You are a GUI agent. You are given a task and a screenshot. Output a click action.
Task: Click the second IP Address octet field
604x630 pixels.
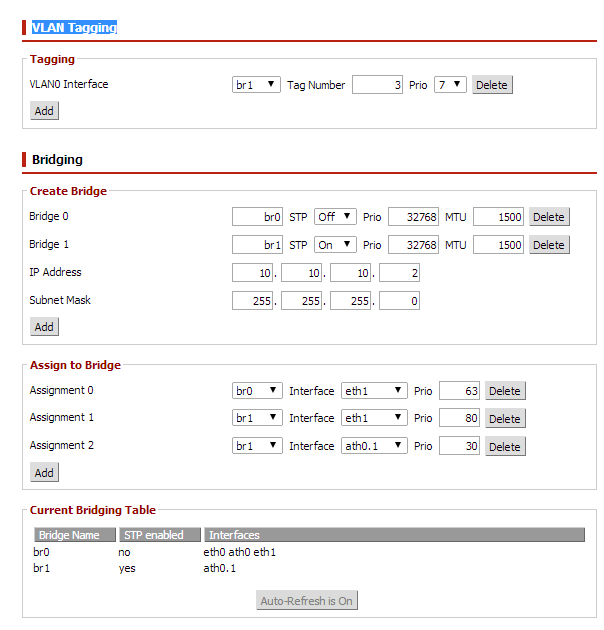301,273
